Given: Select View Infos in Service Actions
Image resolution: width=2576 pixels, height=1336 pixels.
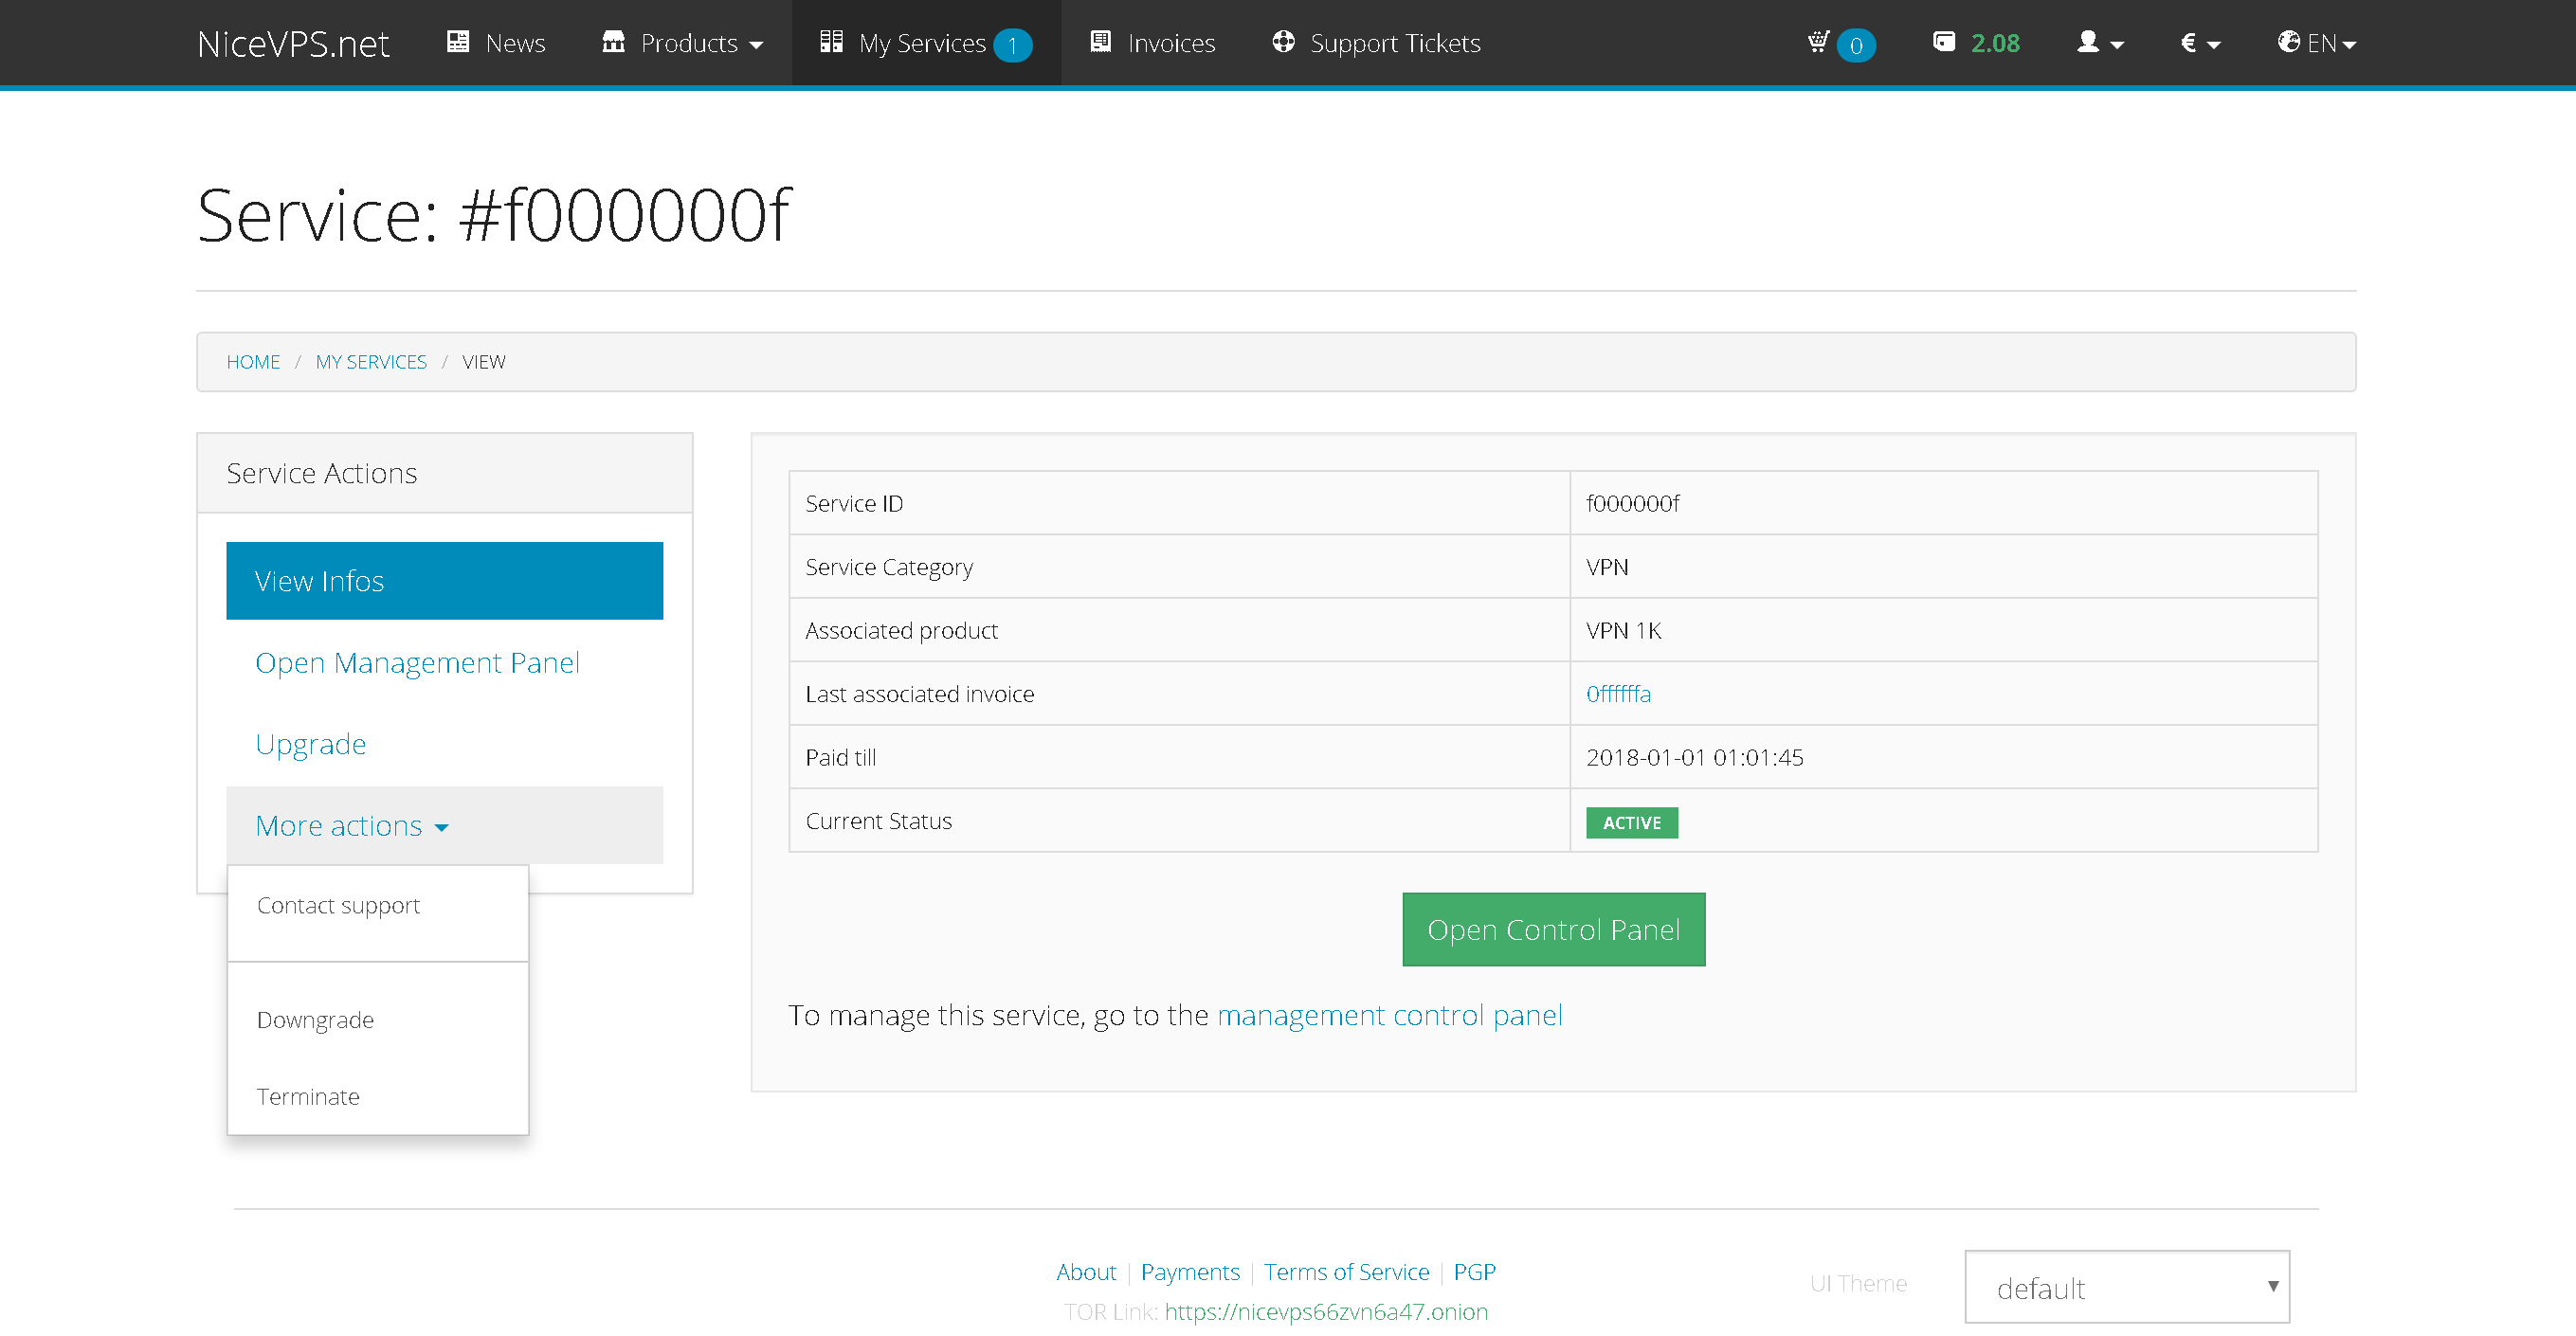Looking at the screenshot, I should click(x=444, y=581).
